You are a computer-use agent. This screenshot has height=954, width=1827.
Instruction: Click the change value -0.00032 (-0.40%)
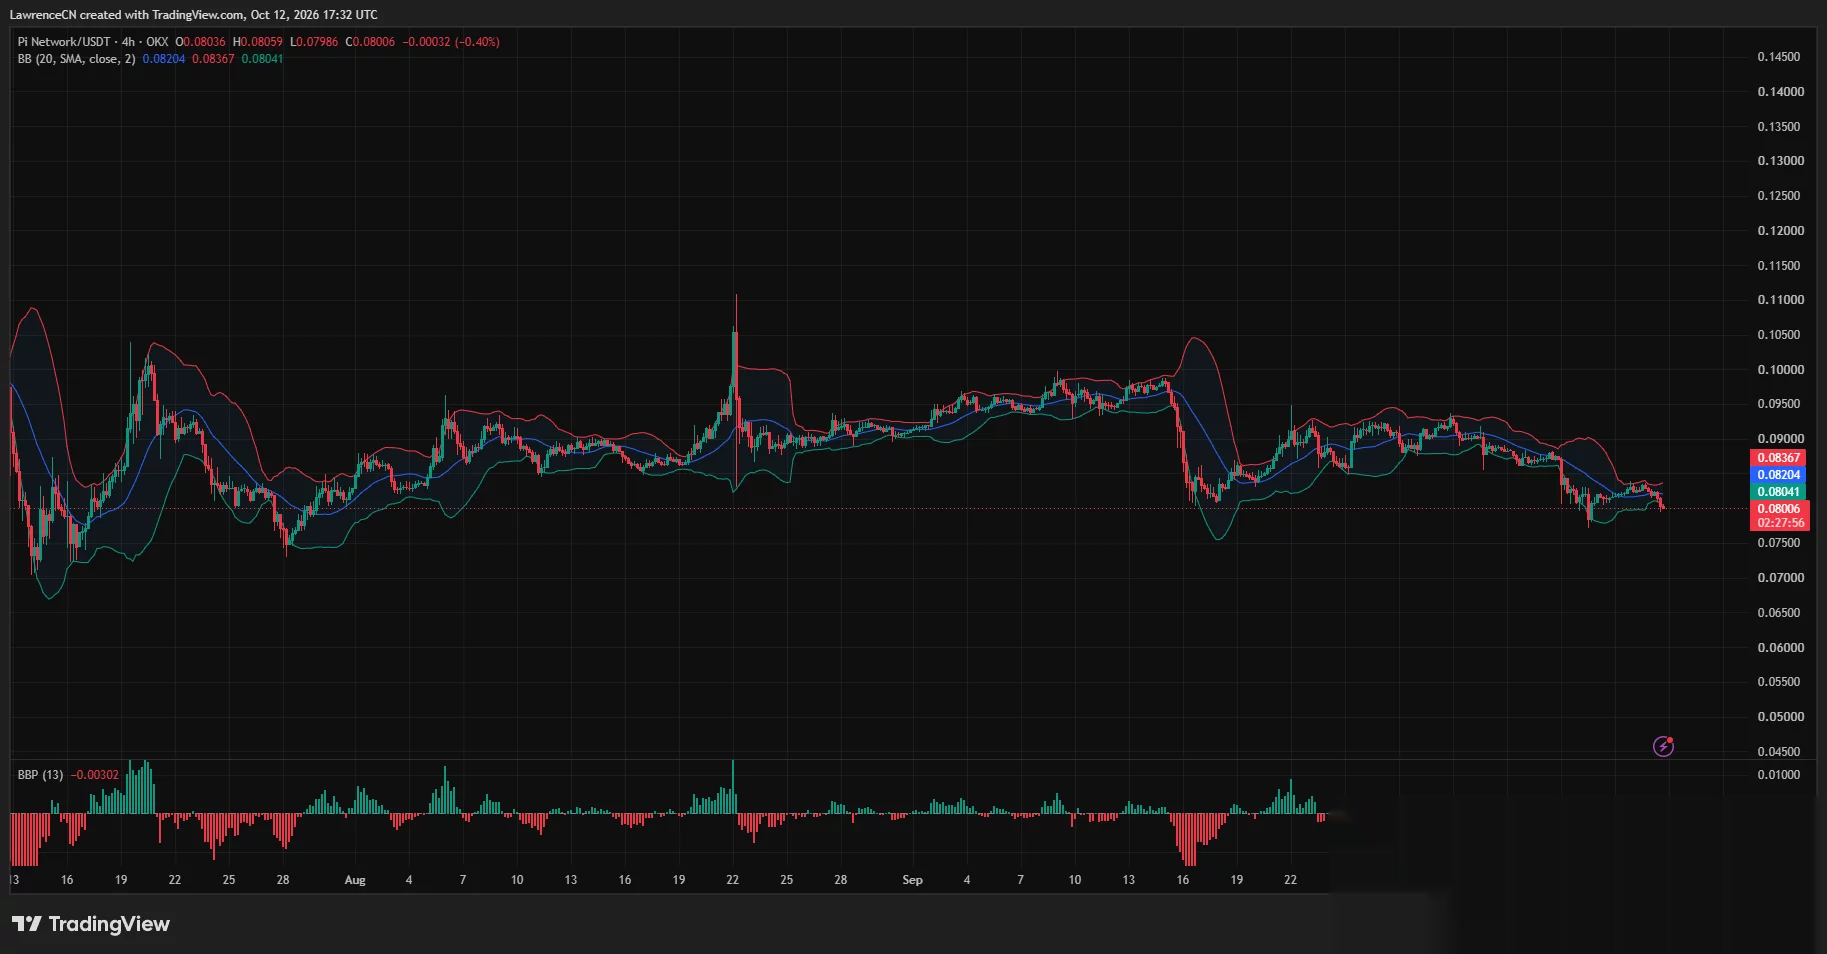[451, 42]
